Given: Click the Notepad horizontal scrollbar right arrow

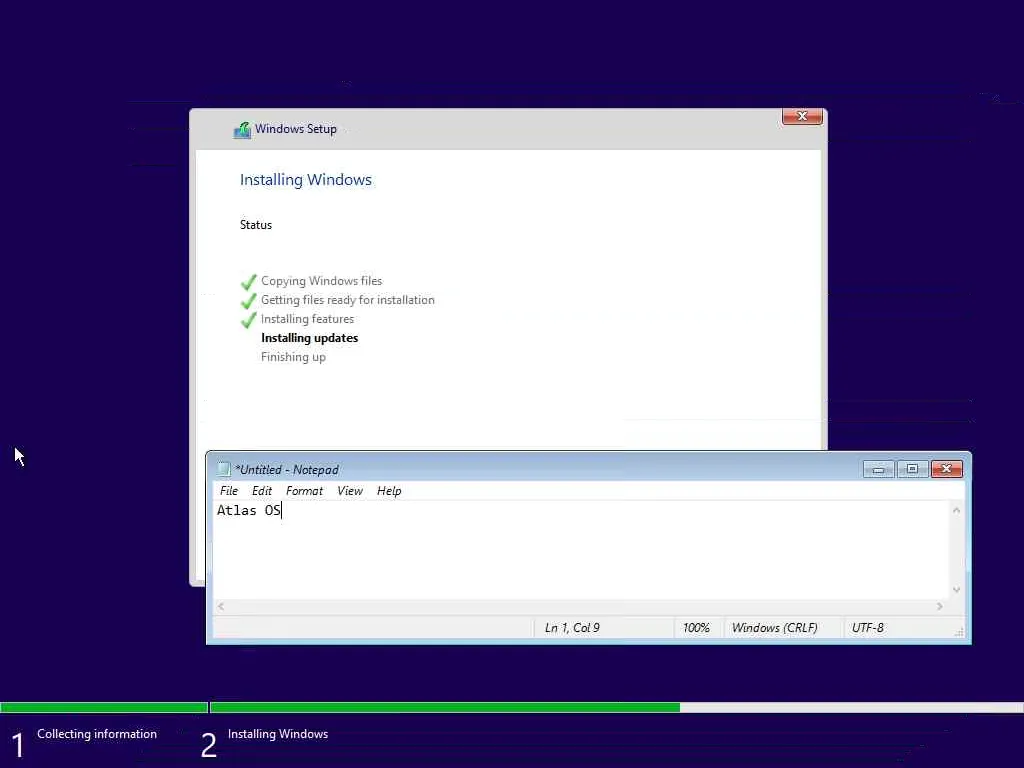Looking at the screenshot, I should (x=940, y=606).
